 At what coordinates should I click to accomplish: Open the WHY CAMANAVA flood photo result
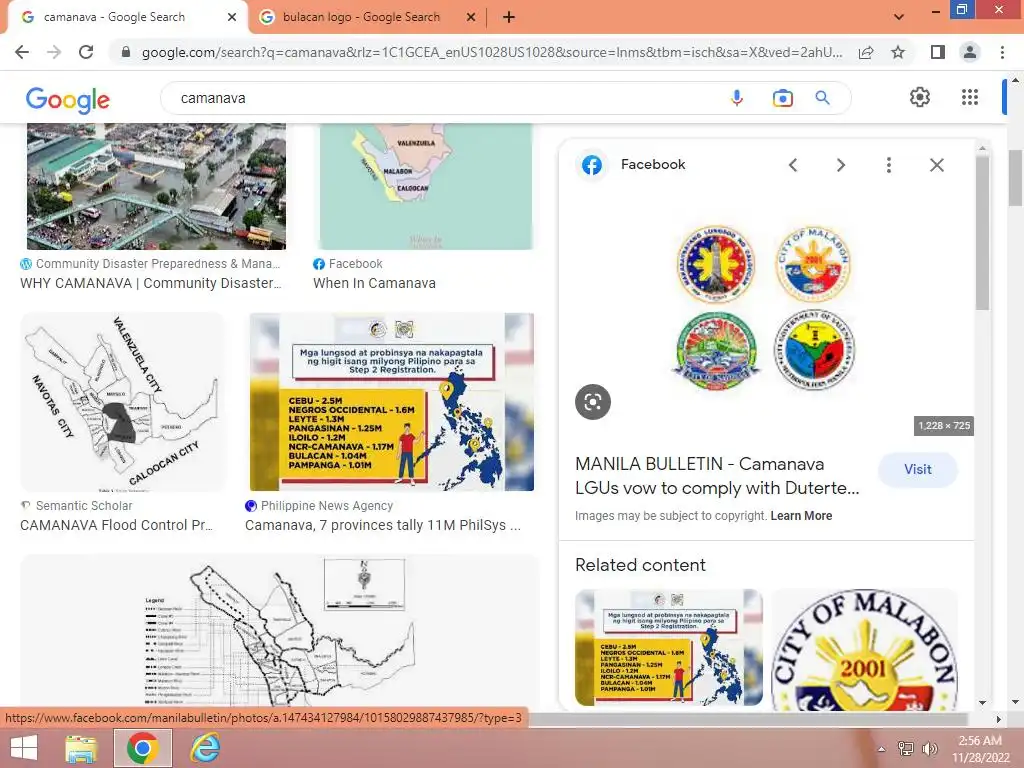tap(156, 186)
